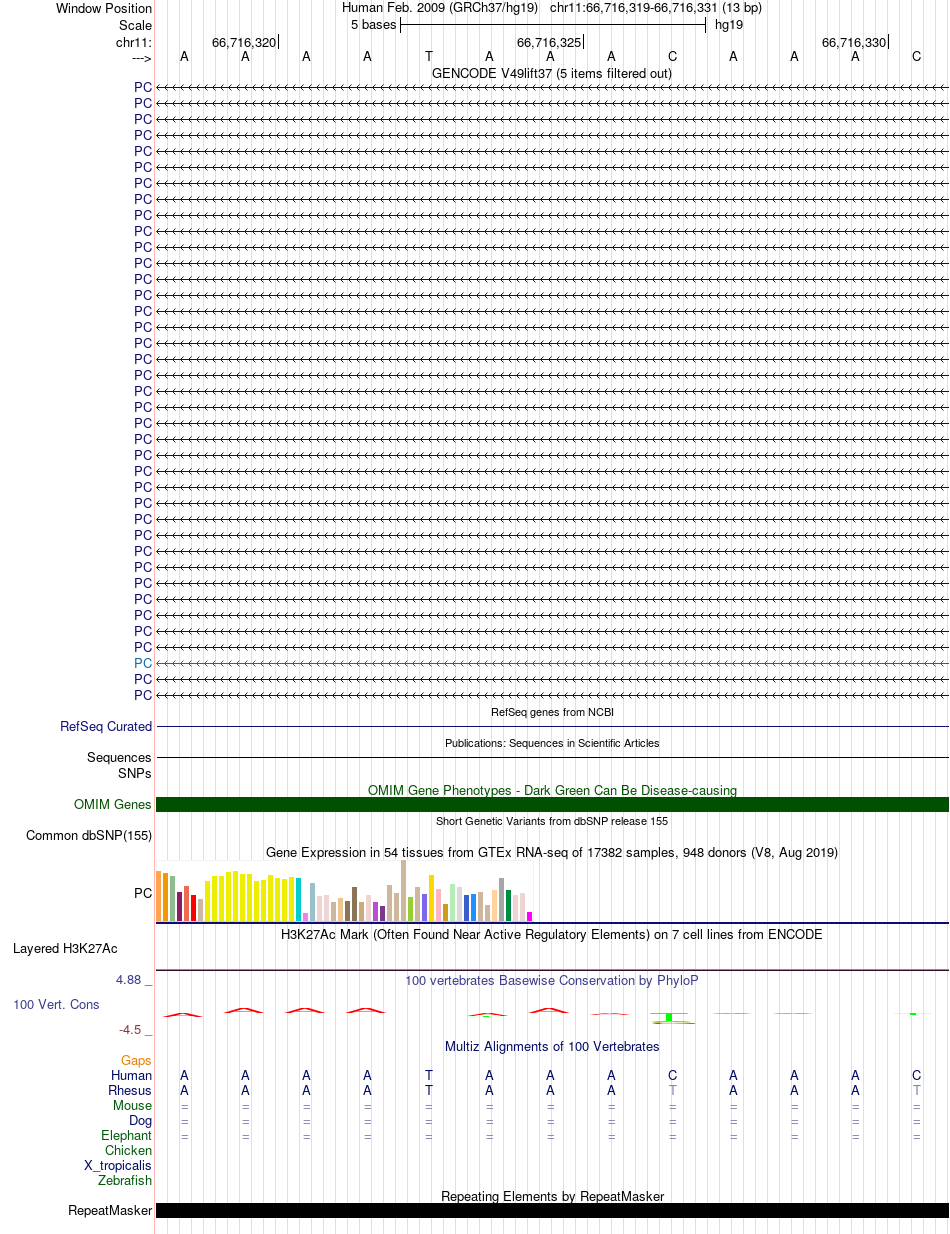The height and width of the screenshot is (1234, 950).
Task: Click the black RepeatMasker bar
Action: pyautogui.click(x=553, y=1211)
